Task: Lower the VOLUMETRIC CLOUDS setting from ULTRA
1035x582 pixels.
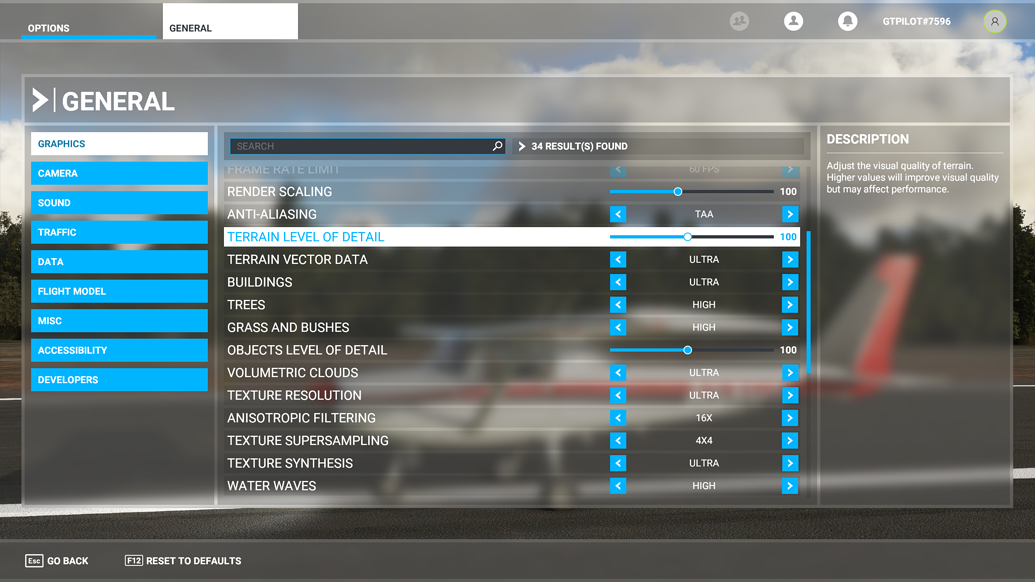Action: tap(618, 372)
